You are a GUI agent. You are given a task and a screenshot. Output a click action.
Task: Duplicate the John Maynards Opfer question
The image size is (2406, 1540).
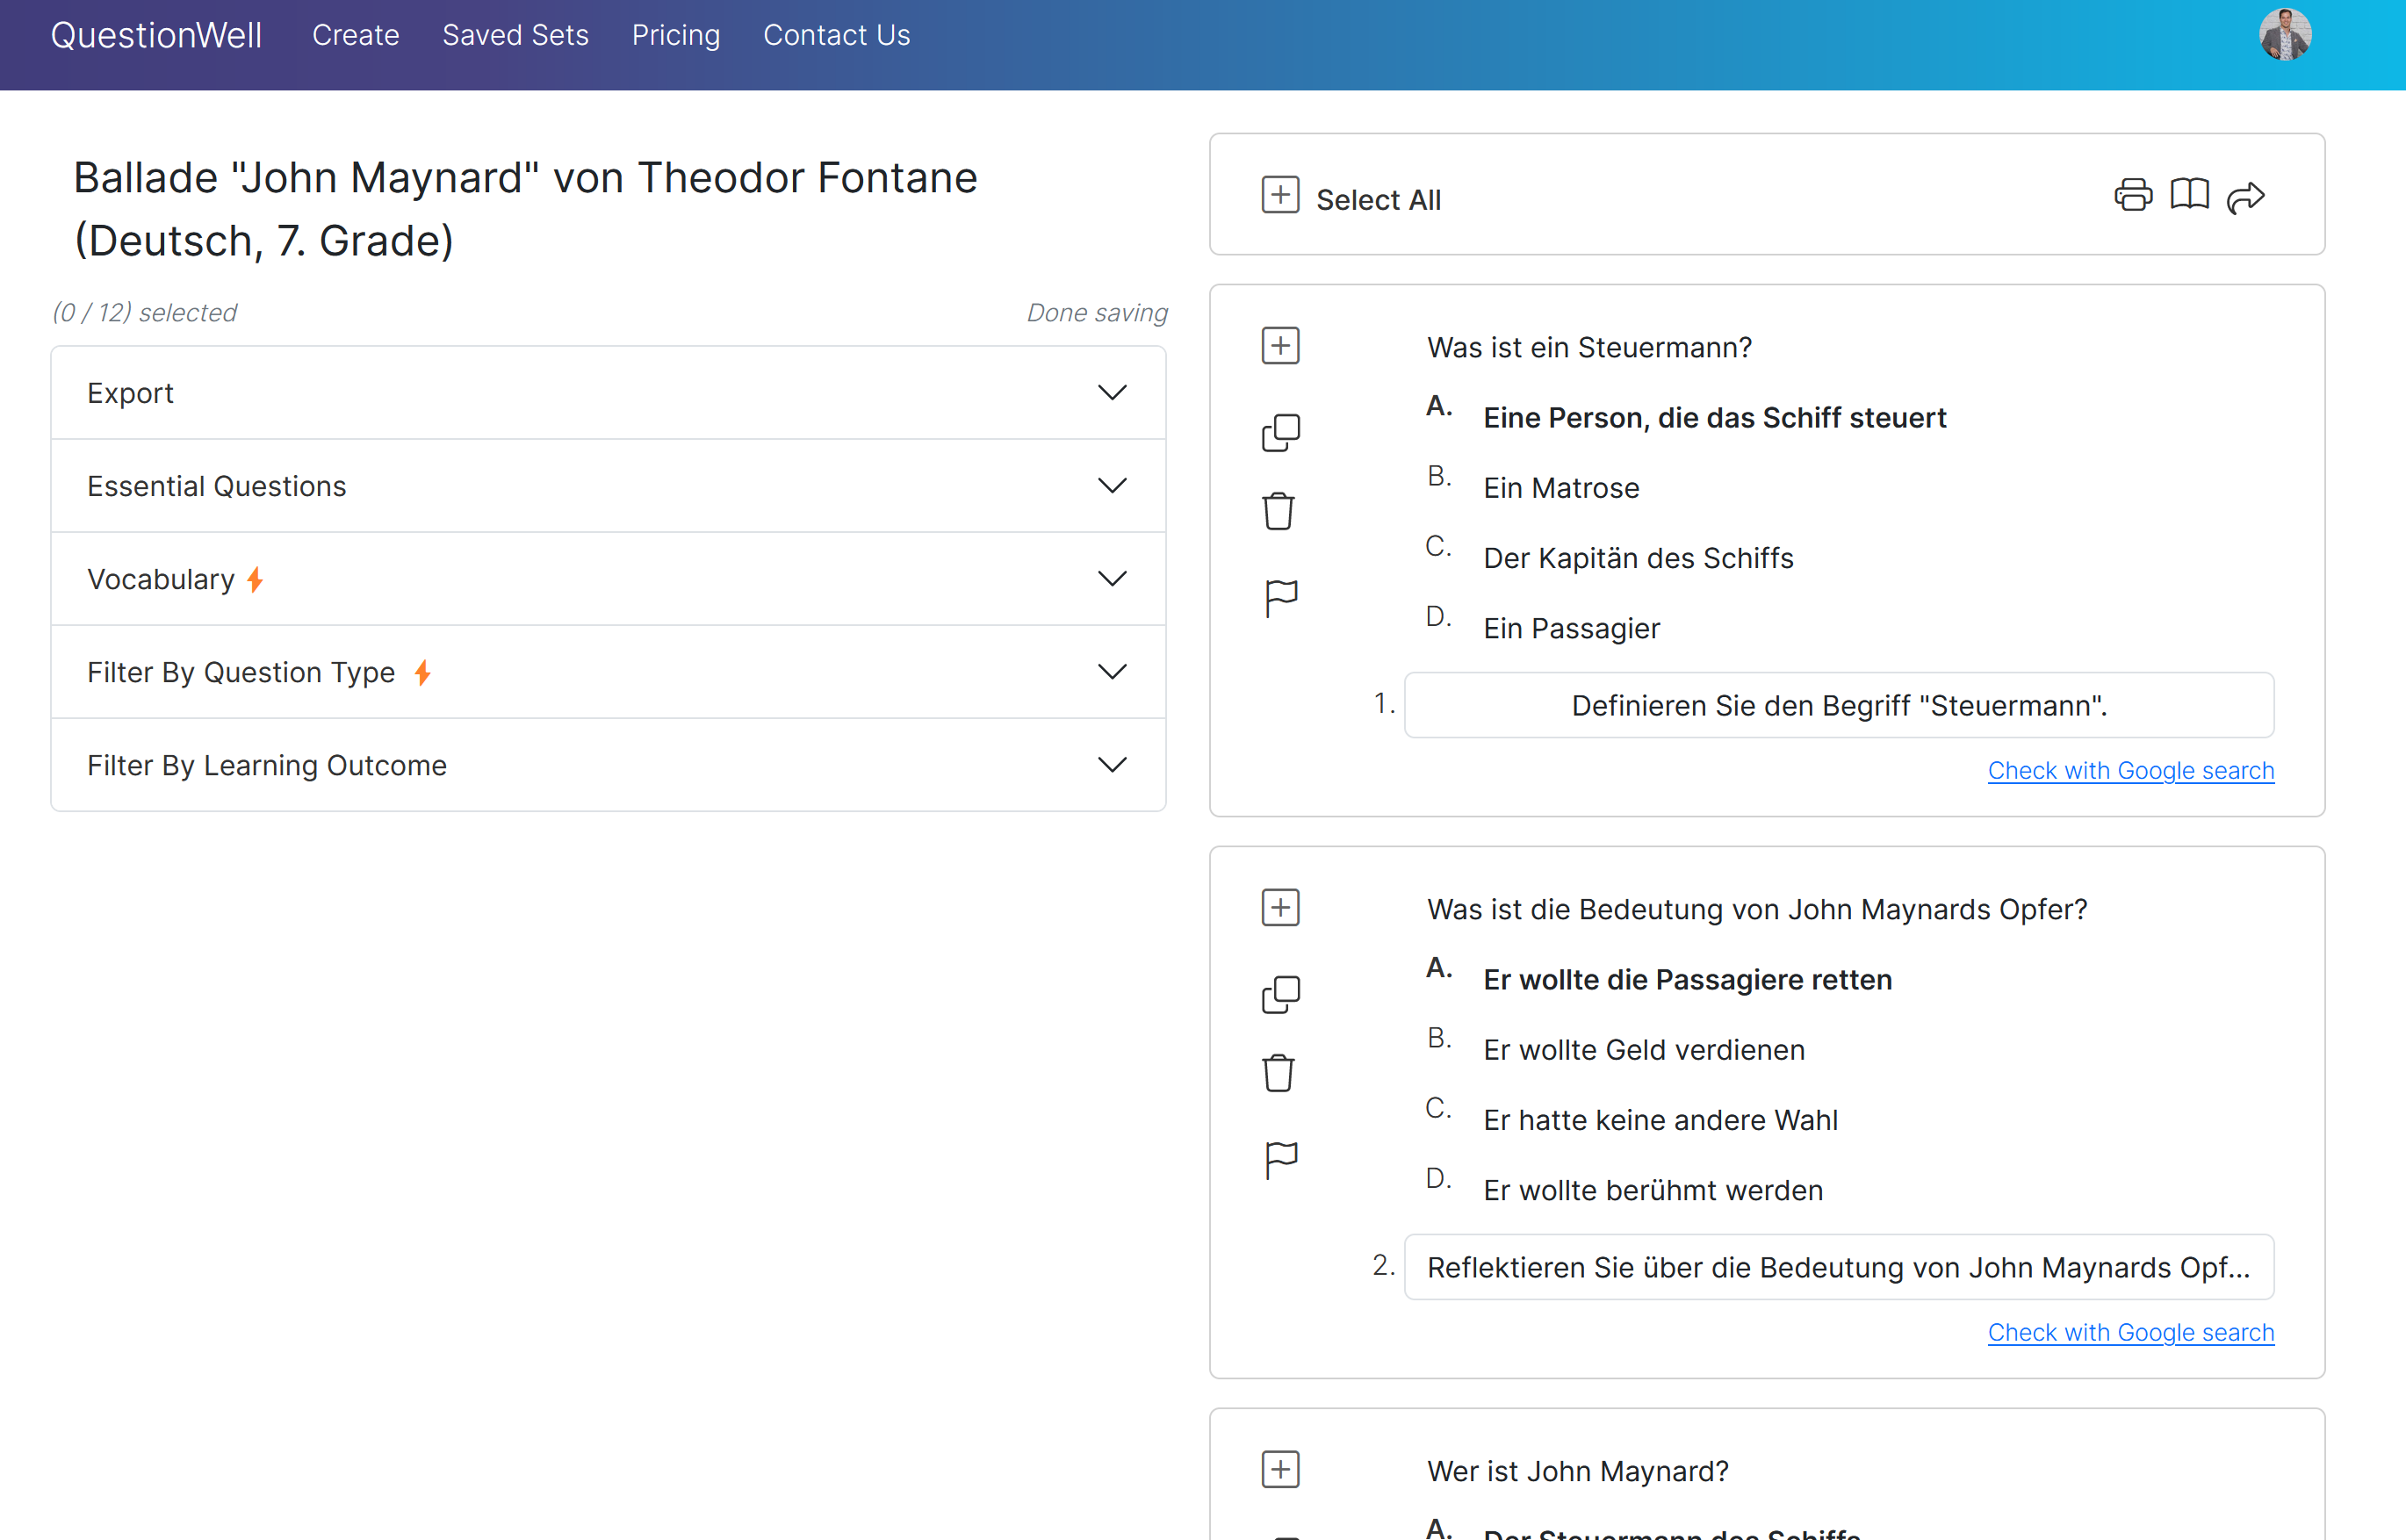pyautogui.click(x=1280, y=995)
